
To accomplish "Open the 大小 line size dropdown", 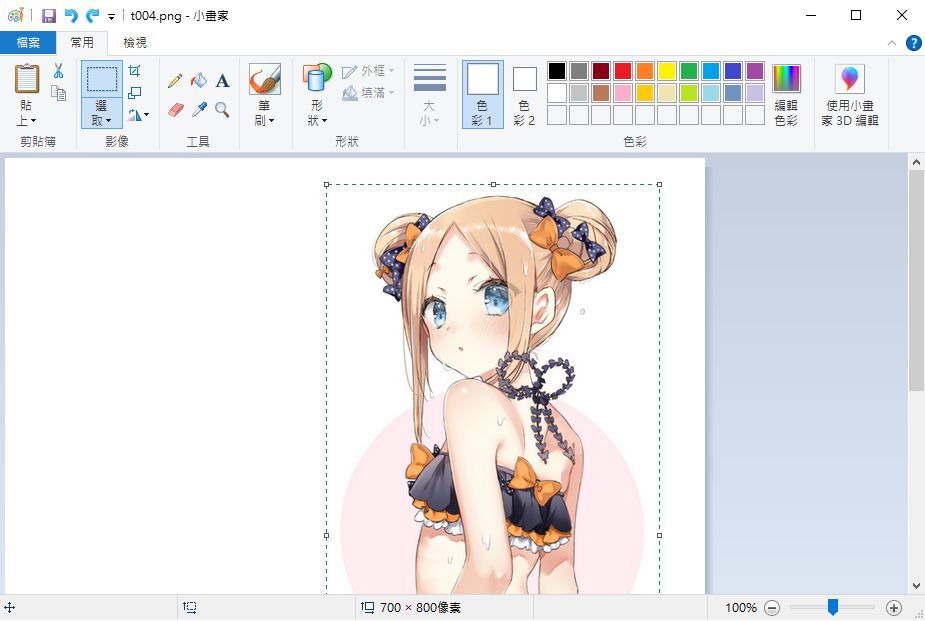I will click(x=429, y=94).
